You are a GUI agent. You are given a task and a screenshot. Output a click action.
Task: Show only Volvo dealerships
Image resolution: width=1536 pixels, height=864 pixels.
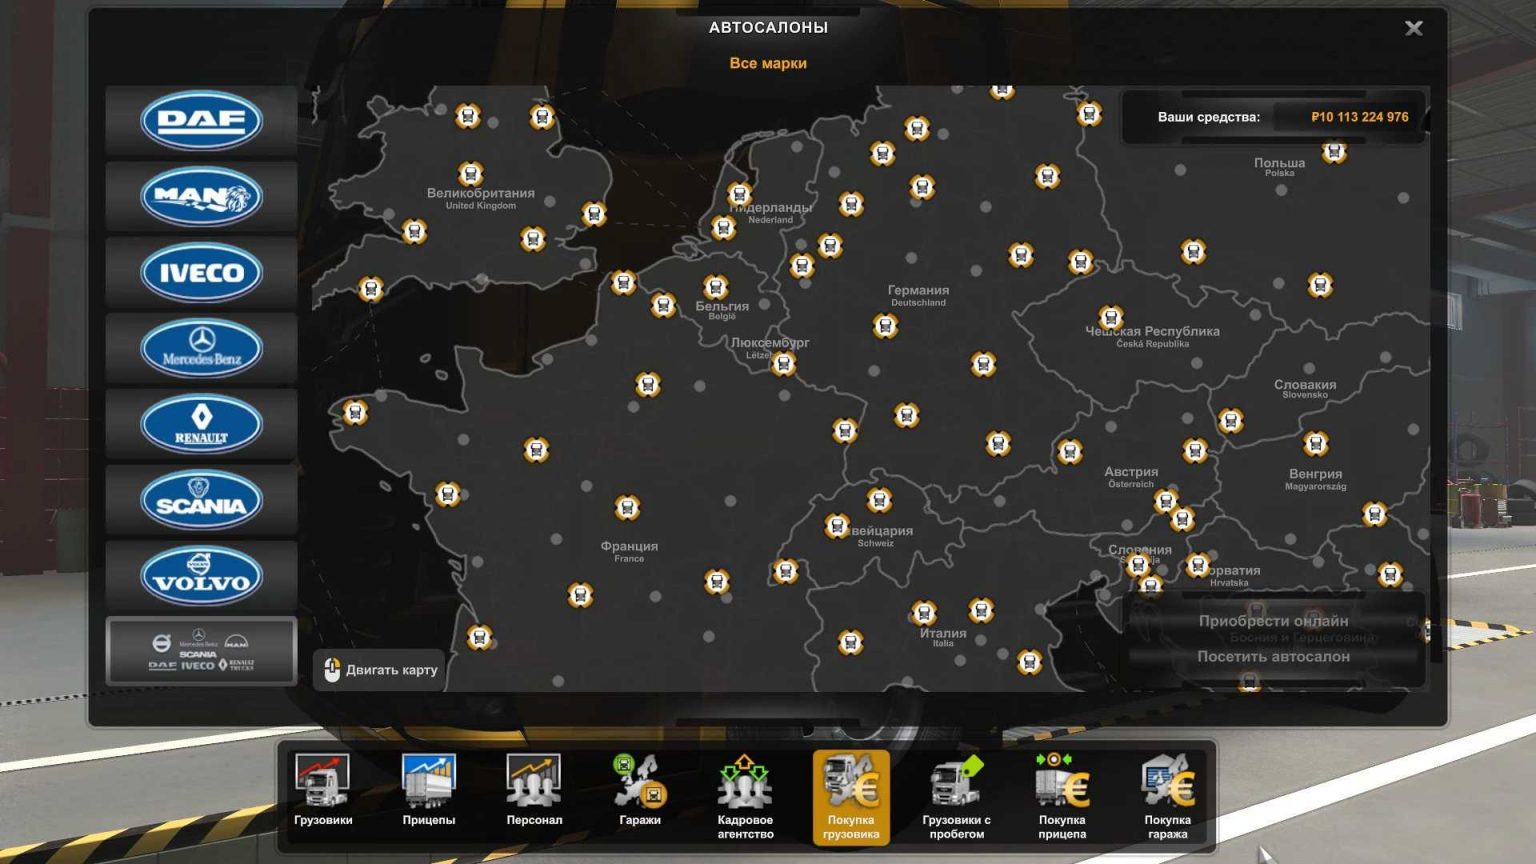[x=199, y=576]
